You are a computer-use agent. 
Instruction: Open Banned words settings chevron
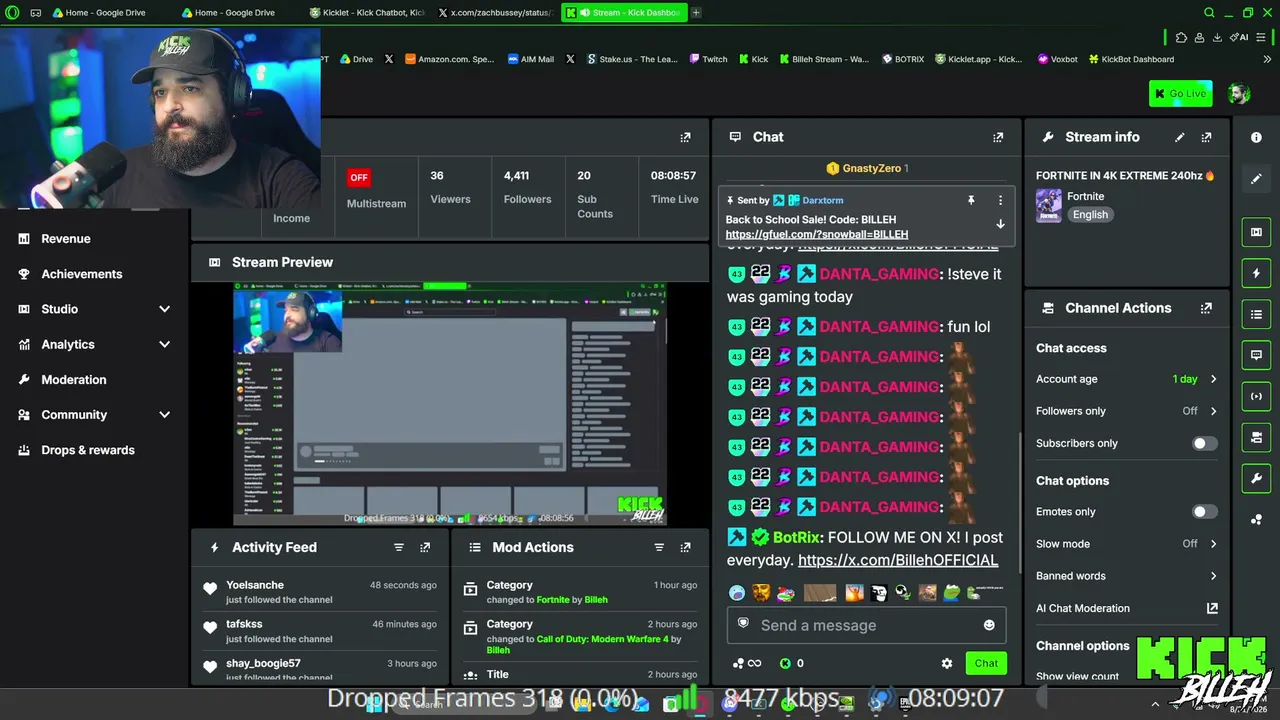[x=1213, y=576]
